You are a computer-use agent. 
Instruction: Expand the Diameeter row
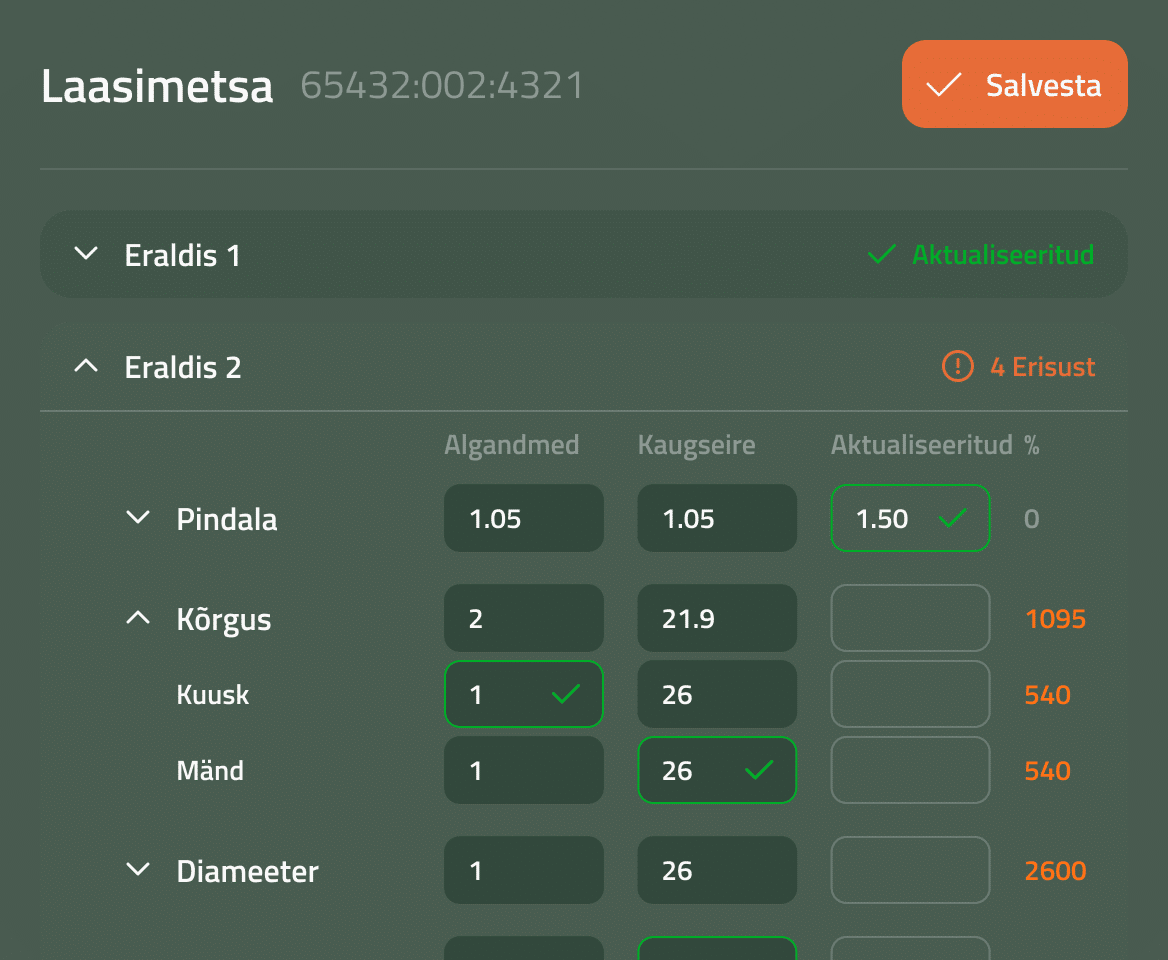point(137,869)
